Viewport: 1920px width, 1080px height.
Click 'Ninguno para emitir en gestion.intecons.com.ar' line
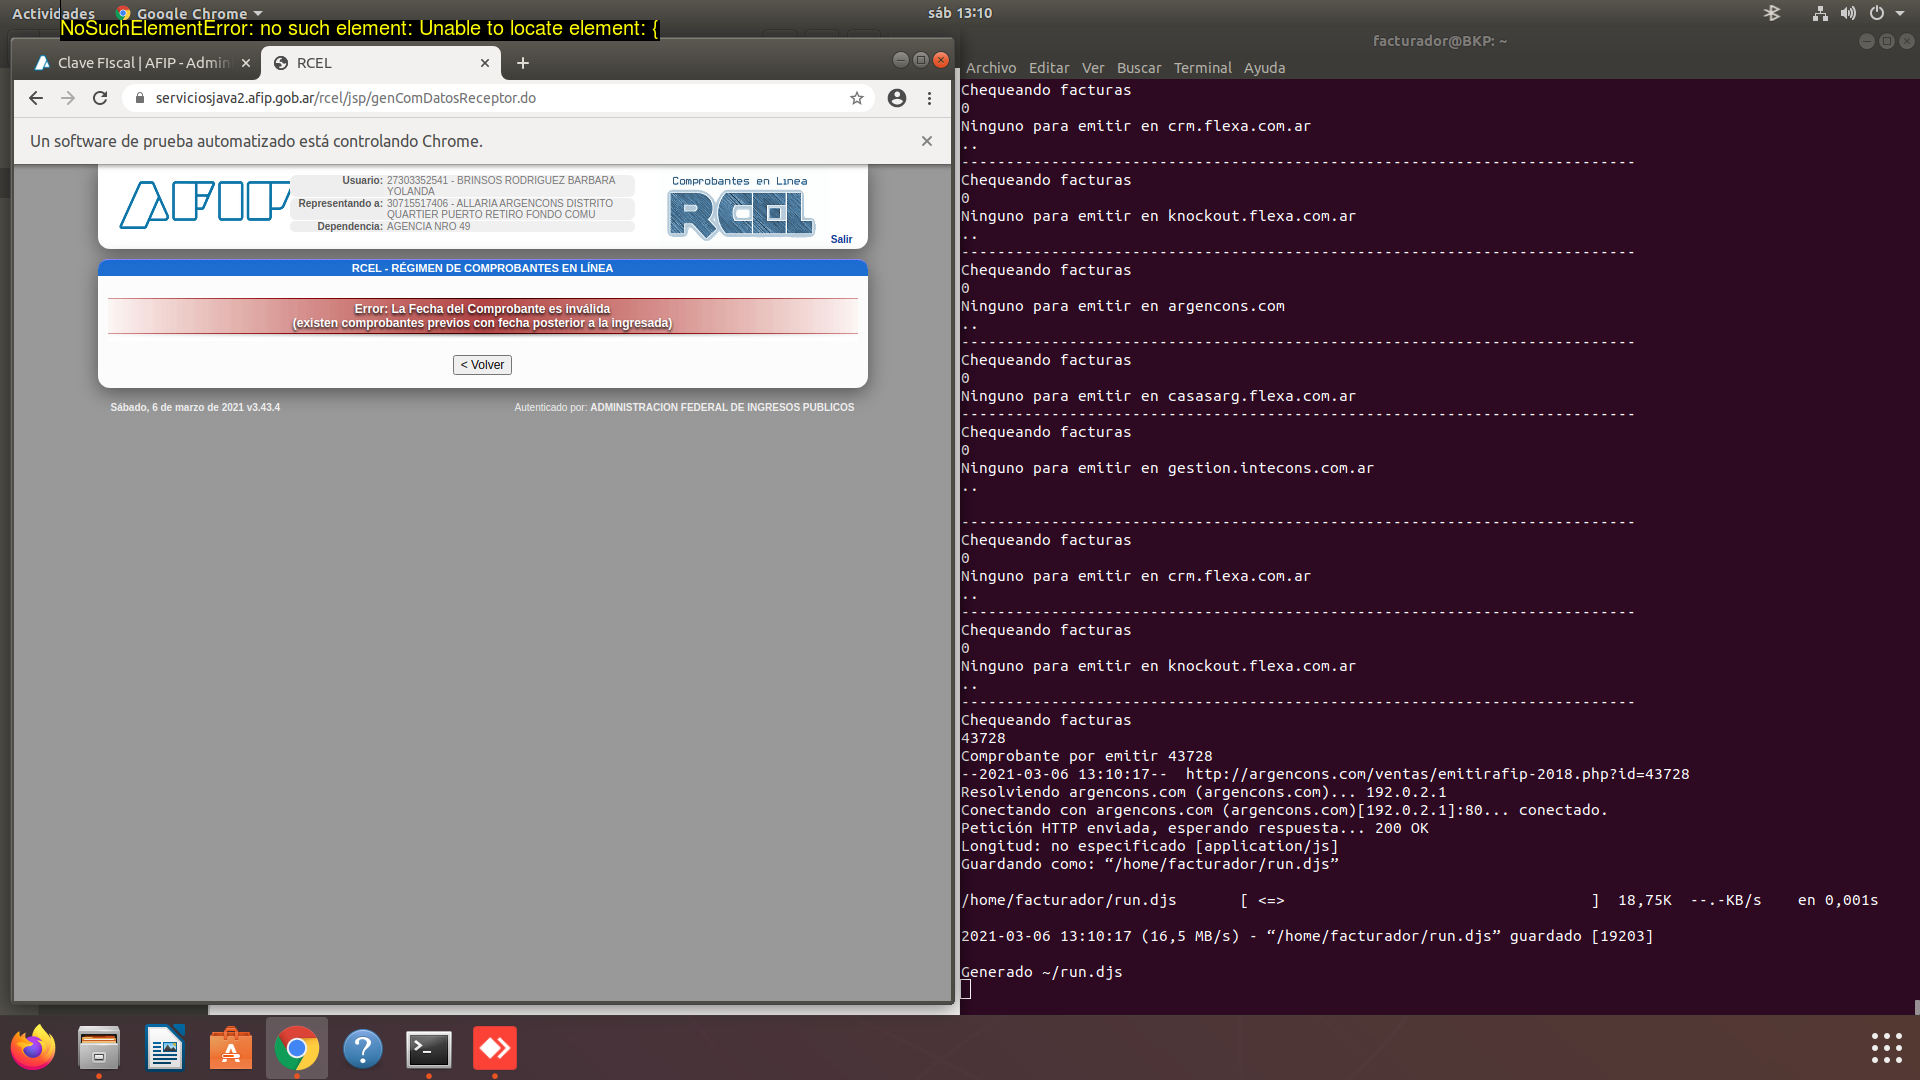point(1167,468)
